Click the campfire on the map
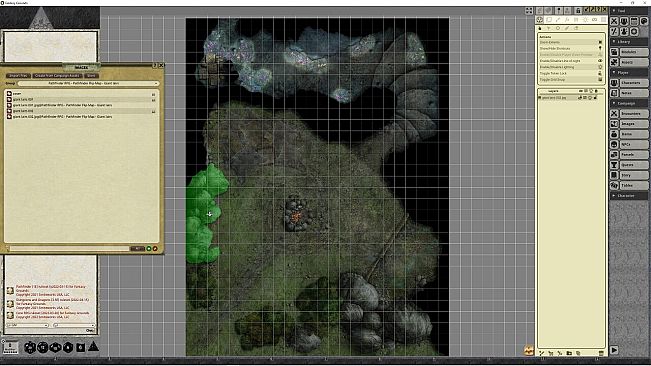The image size is (651, 366). (x=296, y=215)
